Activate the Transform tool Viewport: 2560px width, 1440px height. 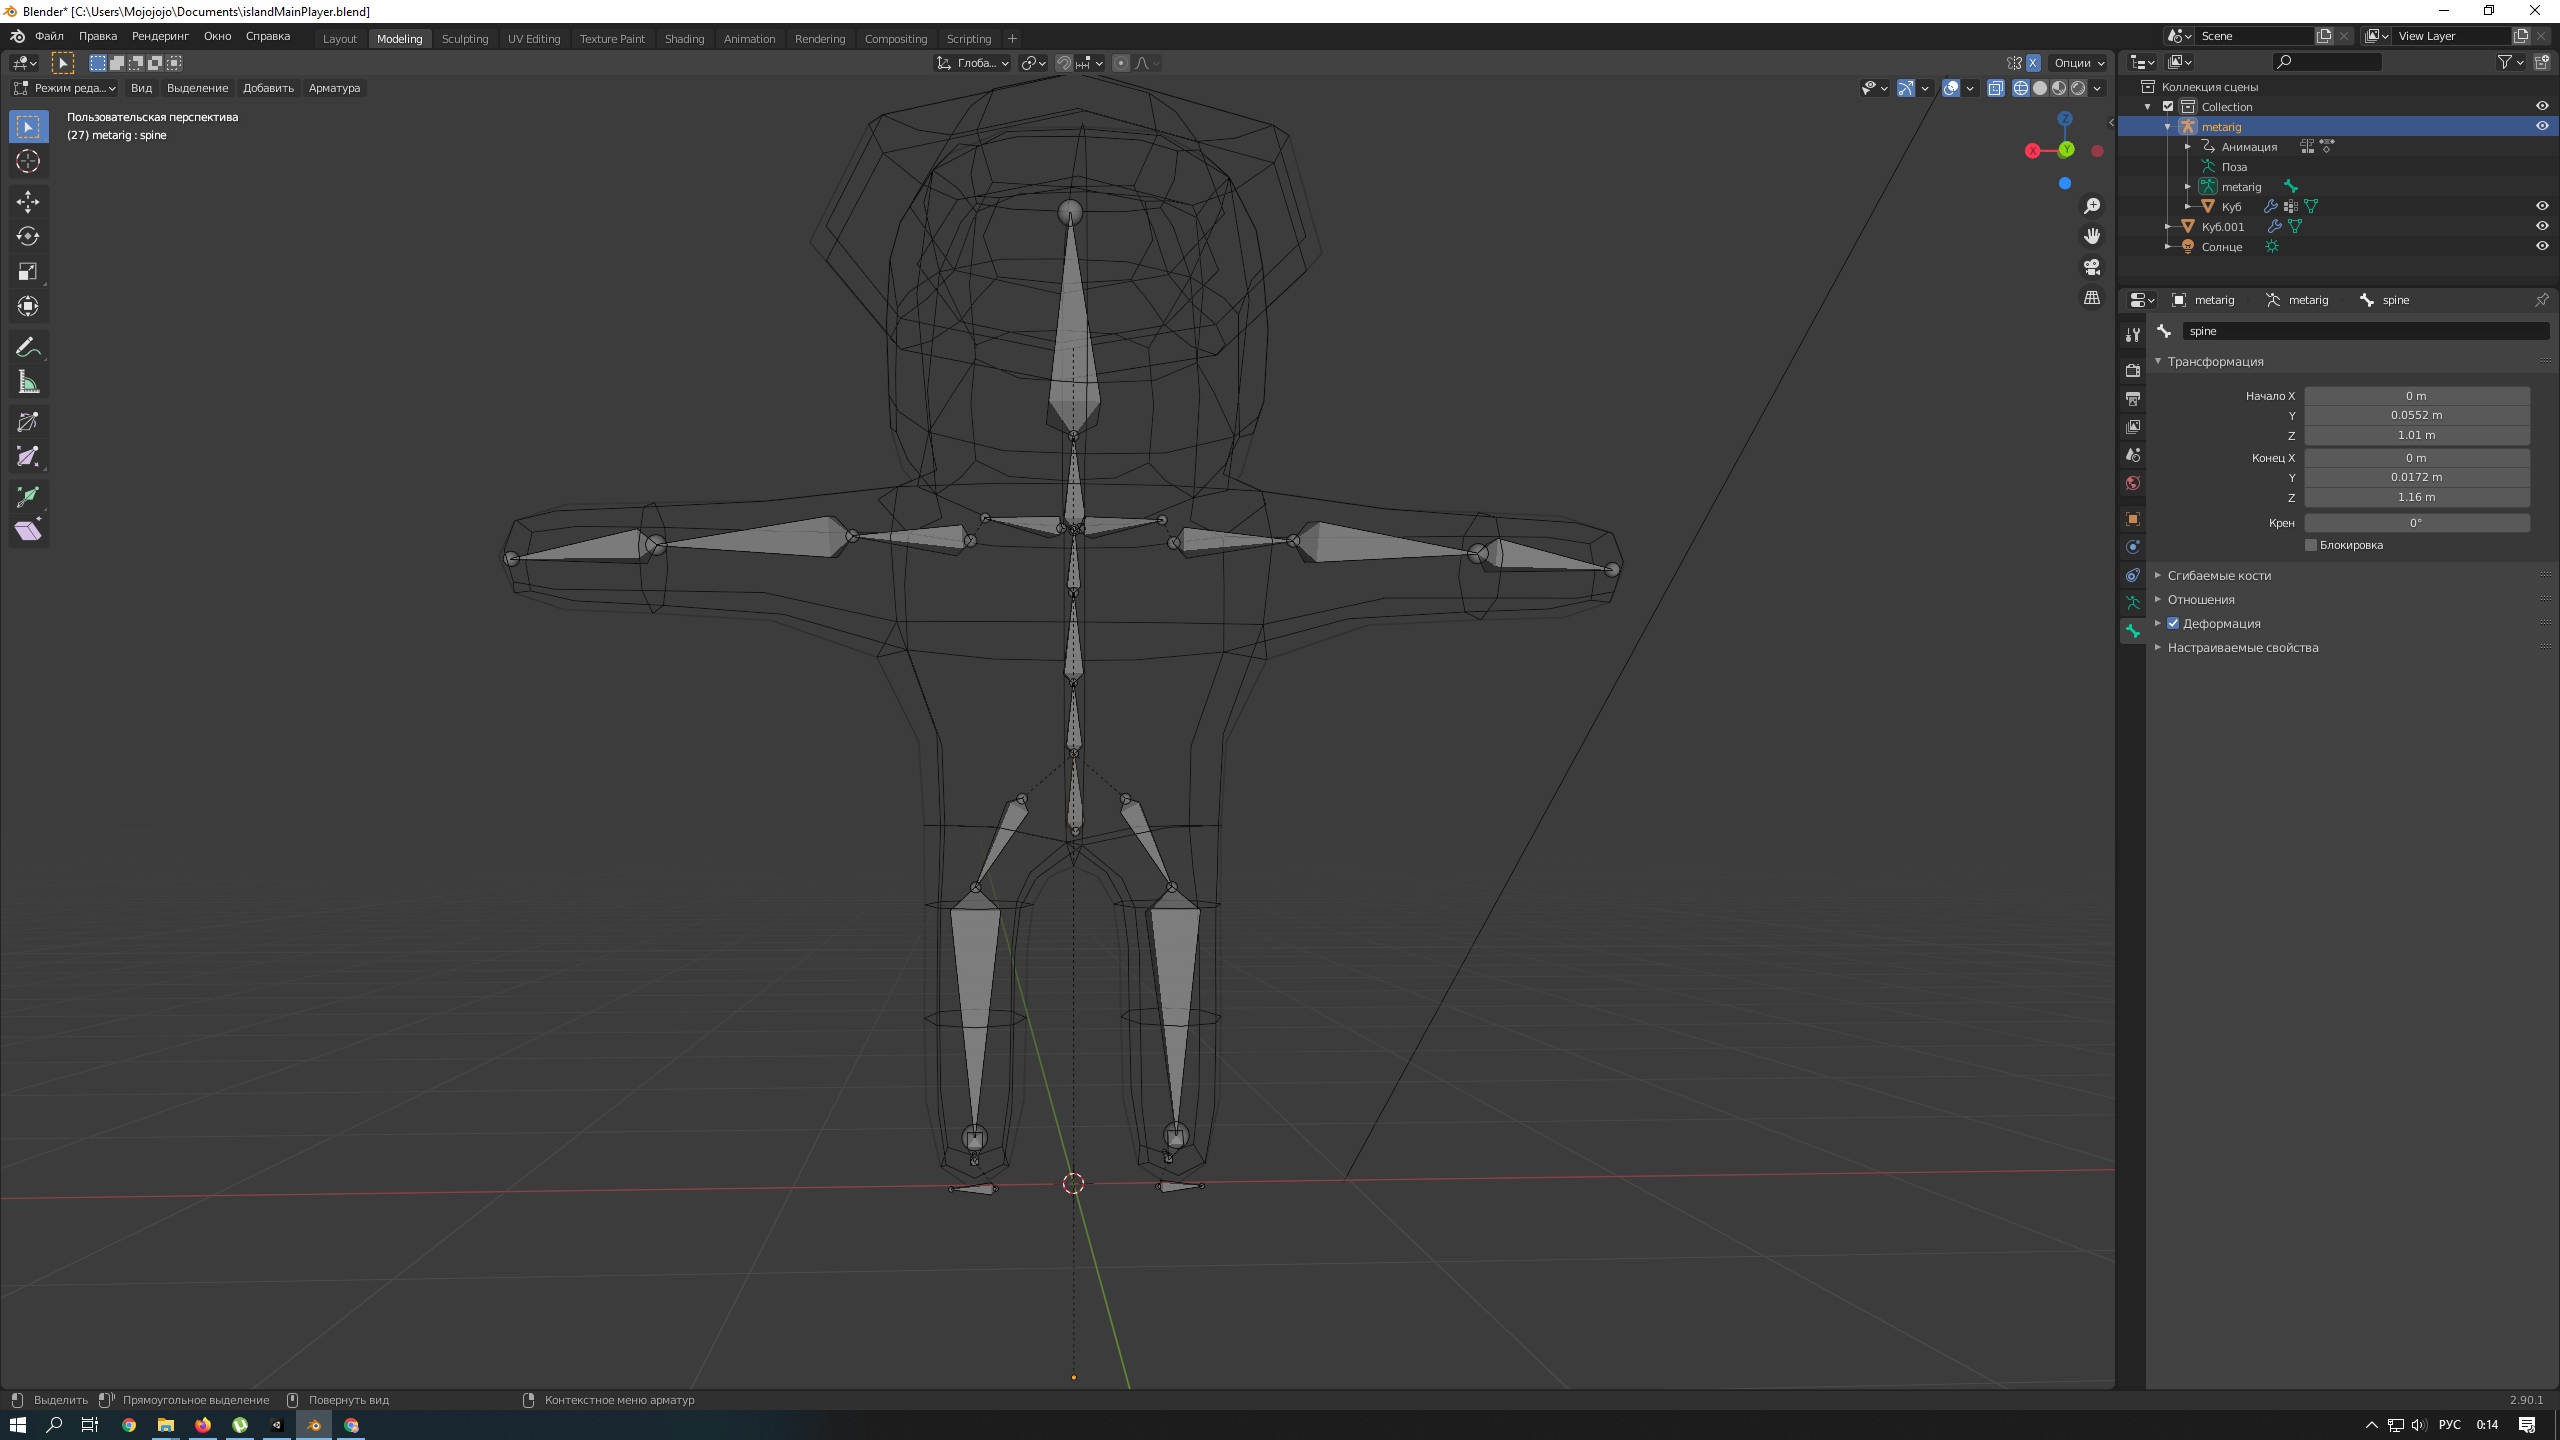28,307
